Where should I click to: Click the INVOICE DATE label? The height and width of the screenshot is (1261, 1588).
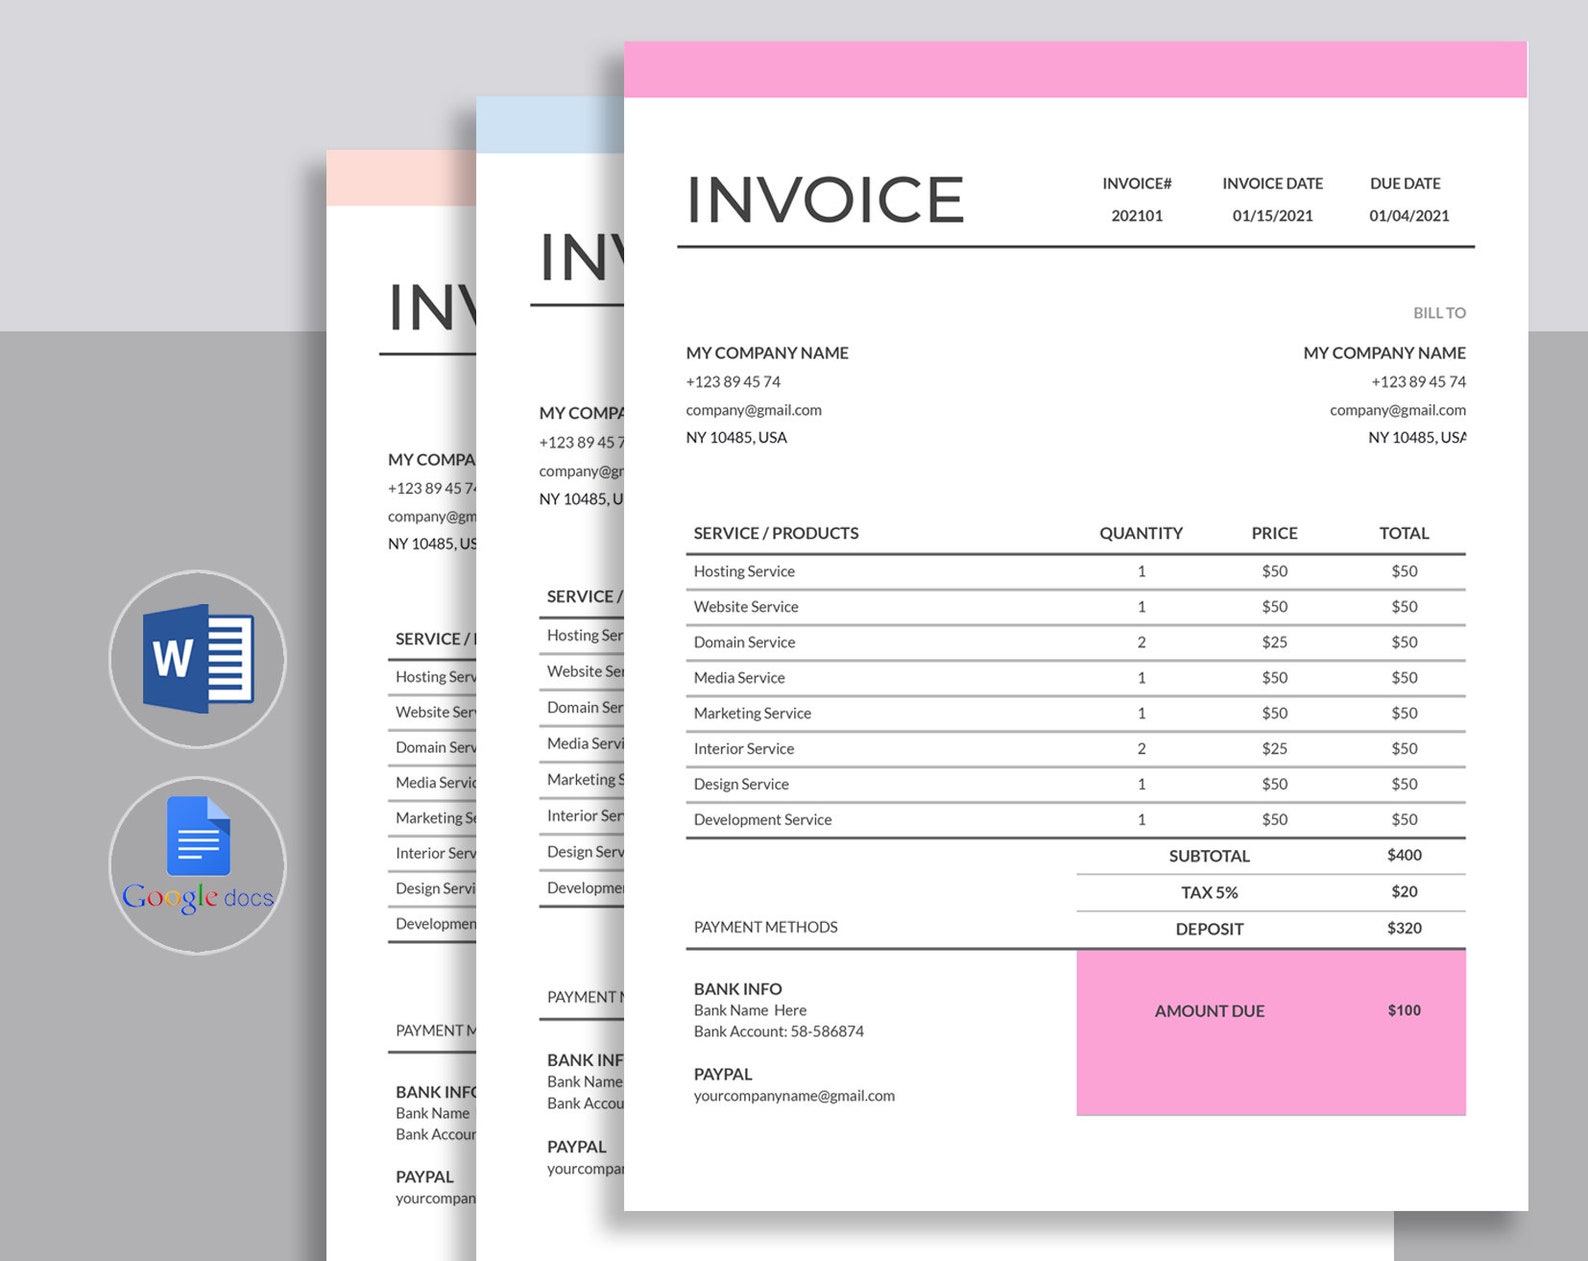[x=1272, y=184]
